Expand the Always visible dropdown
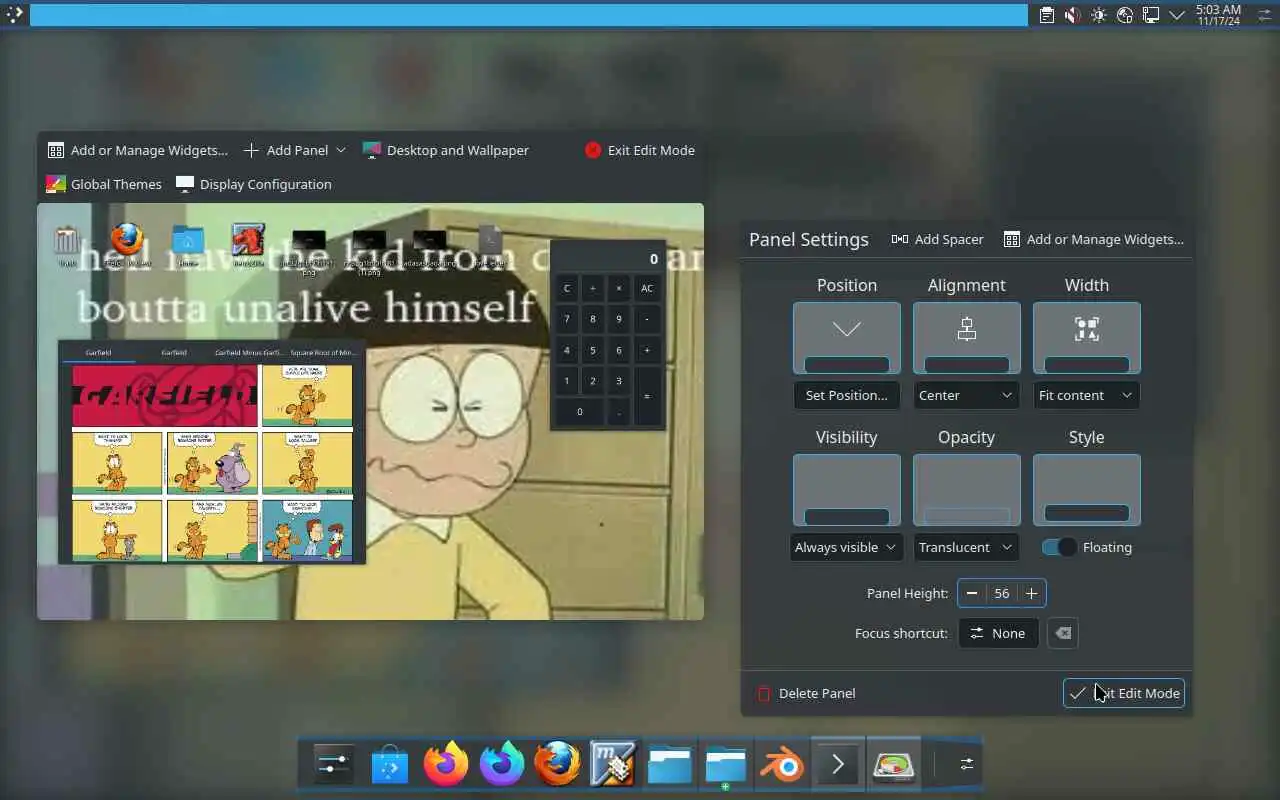 point(846,547)
